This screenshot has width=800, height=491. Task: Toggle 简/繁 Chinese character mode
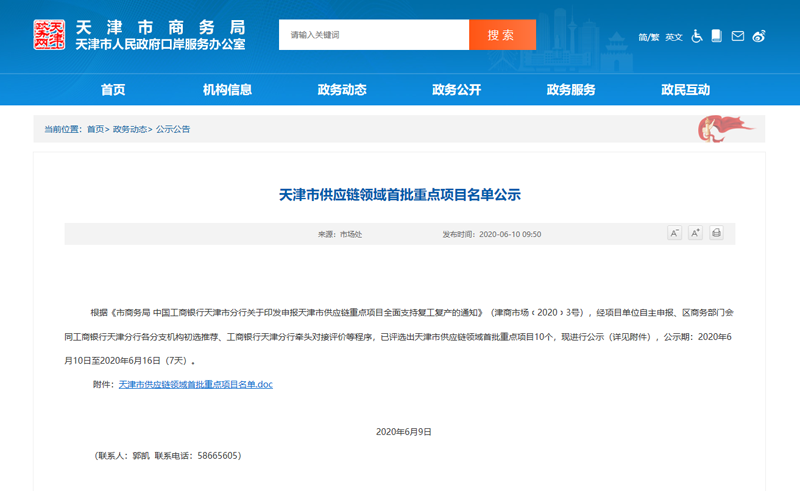point(650,37)
